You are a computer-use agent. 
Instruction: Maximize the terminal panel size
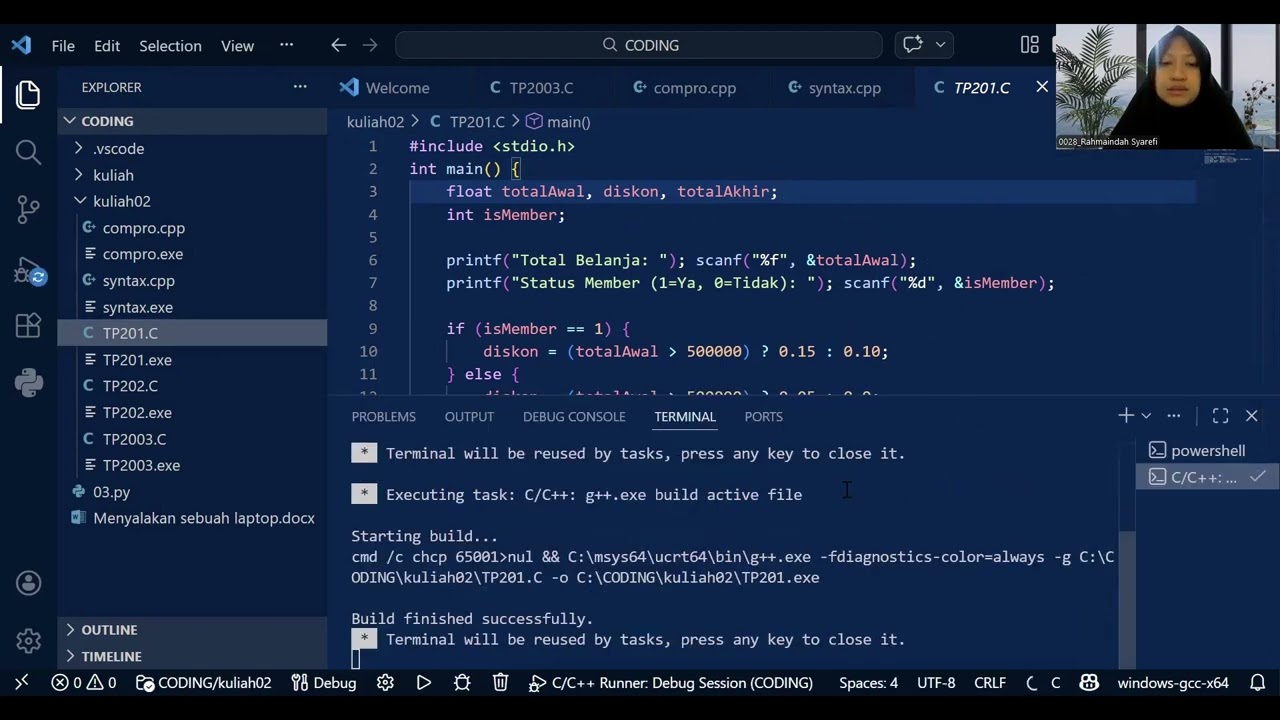(x=1220, y=415)
